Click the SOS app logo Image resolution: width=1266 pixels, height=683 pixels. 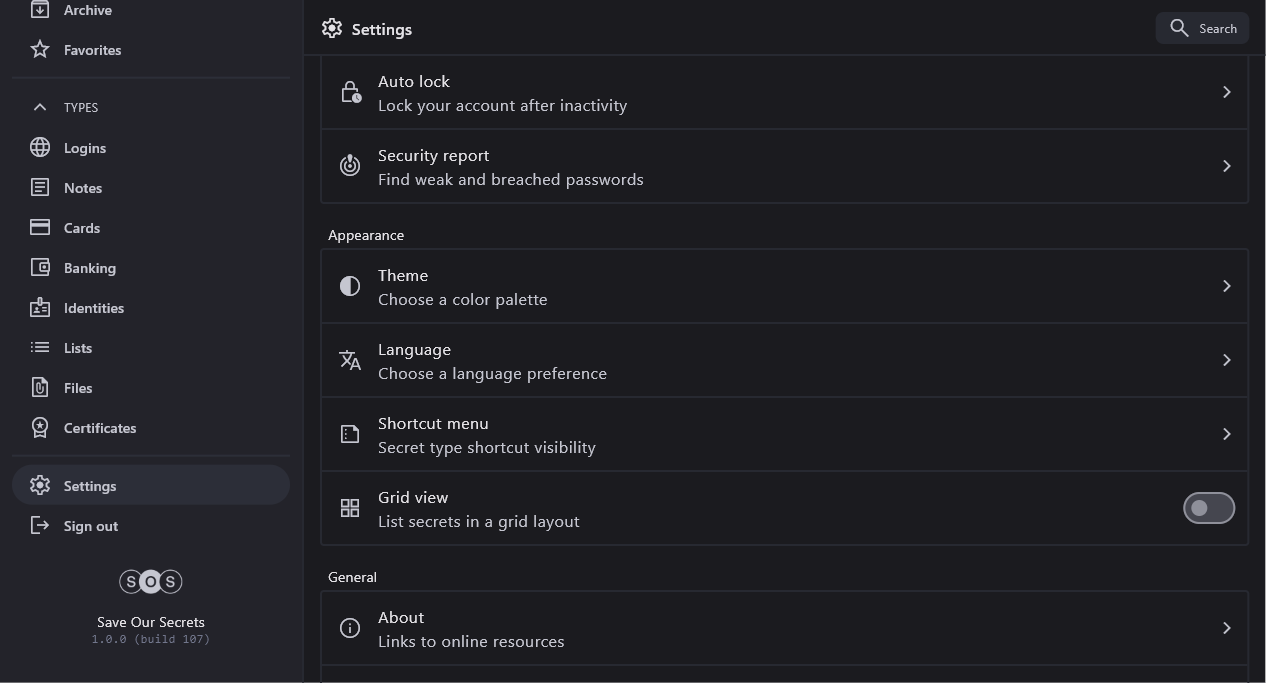[151, 581]
